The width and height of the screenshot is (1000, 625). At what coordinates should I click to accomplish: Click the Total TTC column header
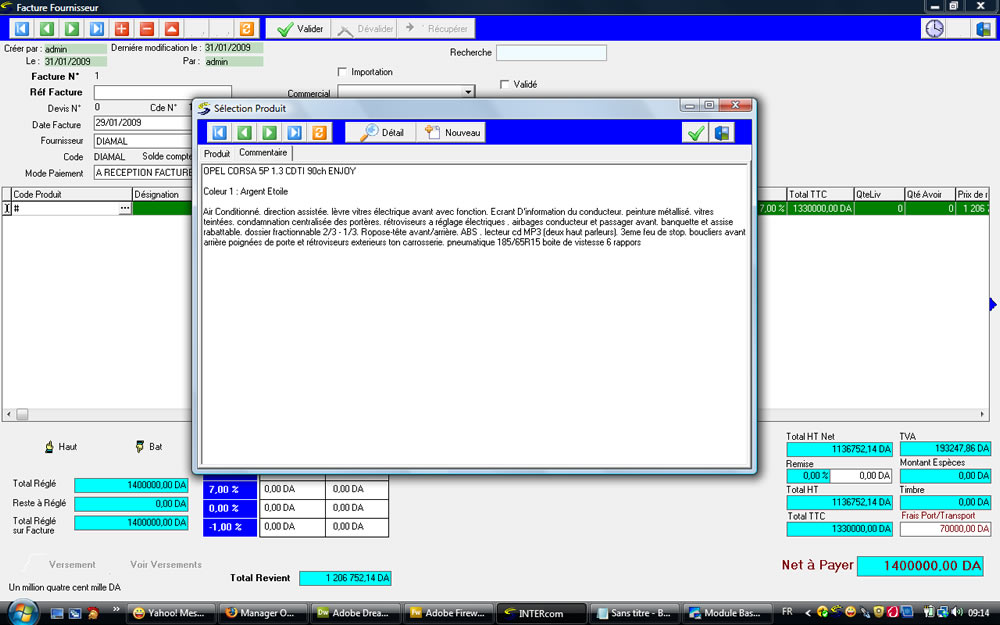[820, 194]
